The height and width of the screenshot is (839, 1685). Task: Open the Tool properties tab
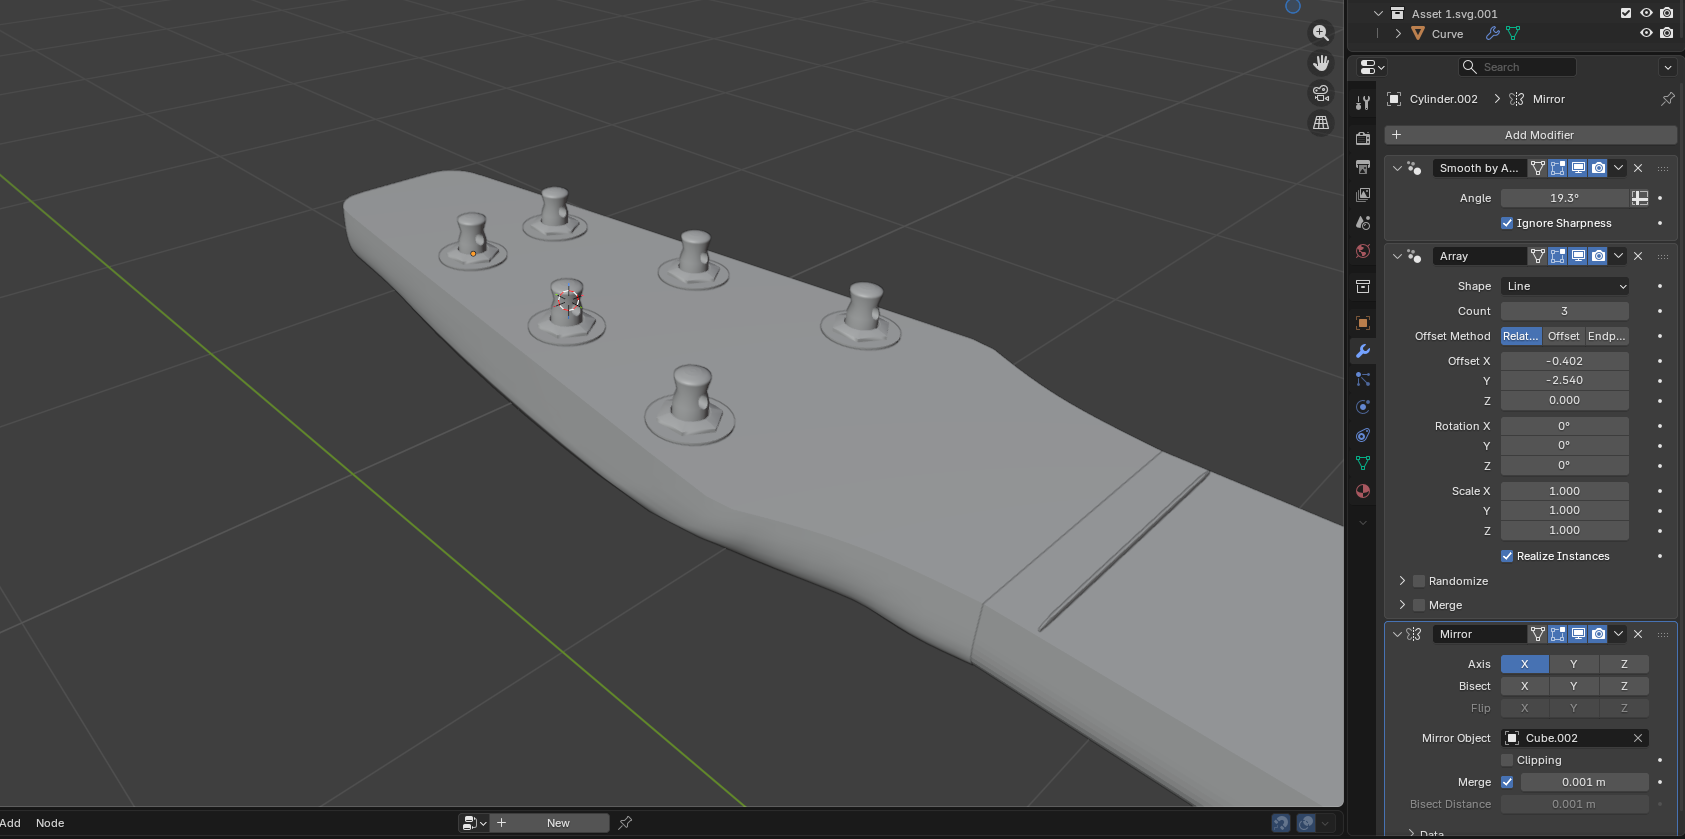pos(1362,103)
